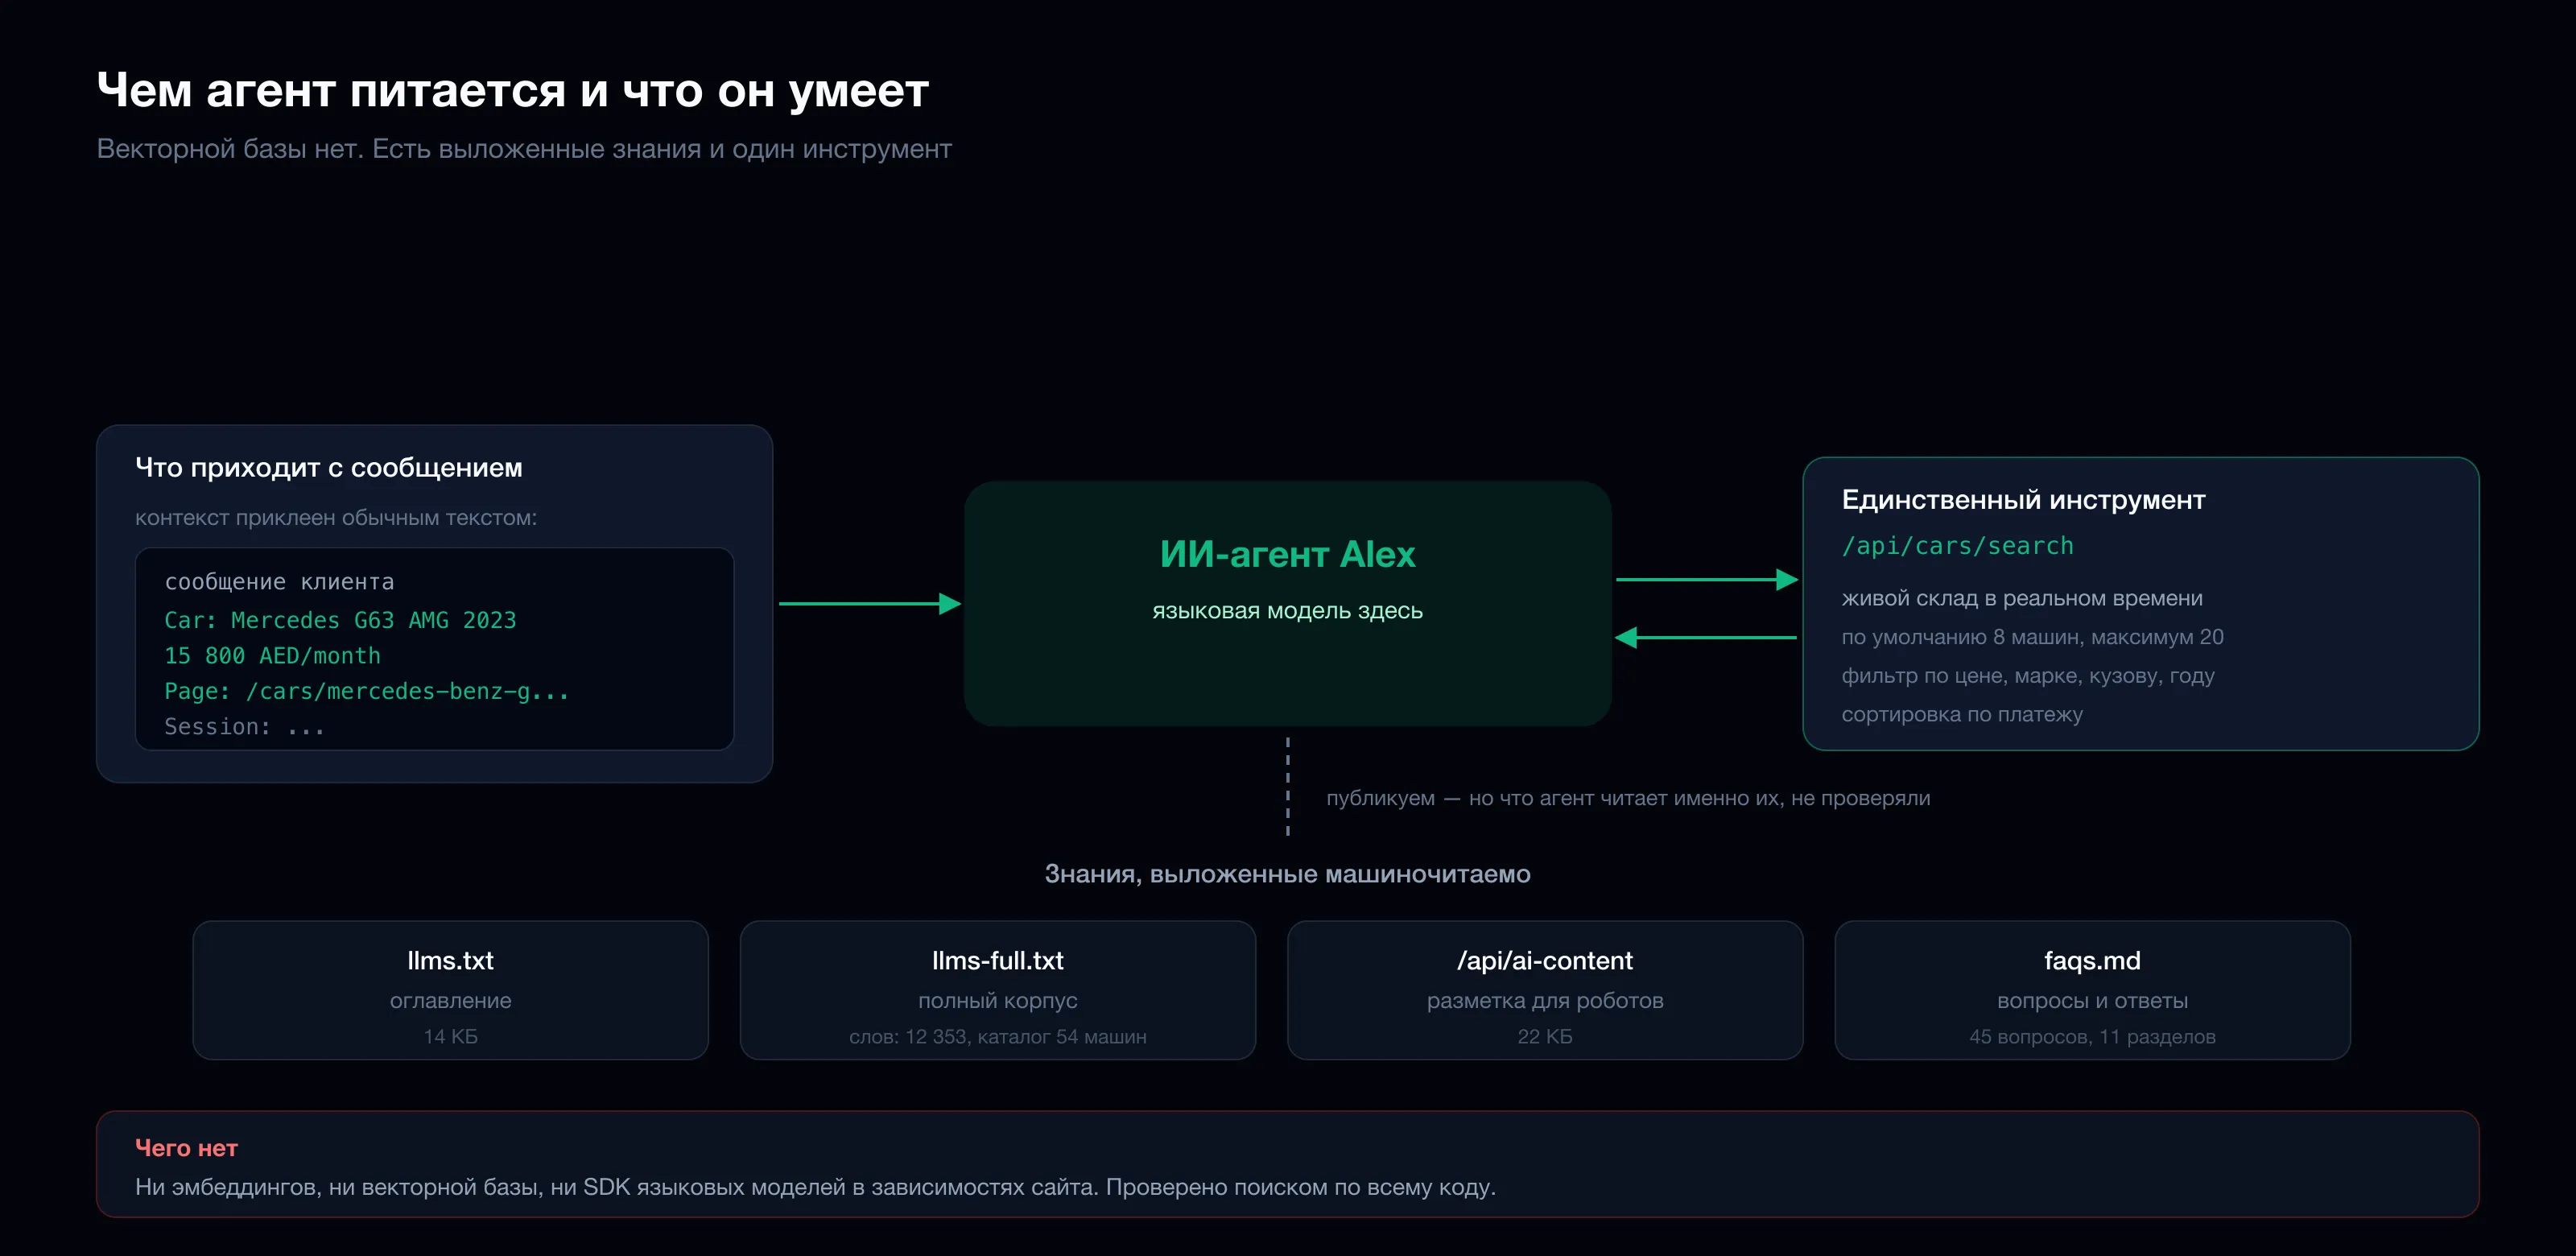Viewport: 2576px width, 1256px height.
Task: Click the left-pointing arrow returning to agent
Action: coord(1706,637)
